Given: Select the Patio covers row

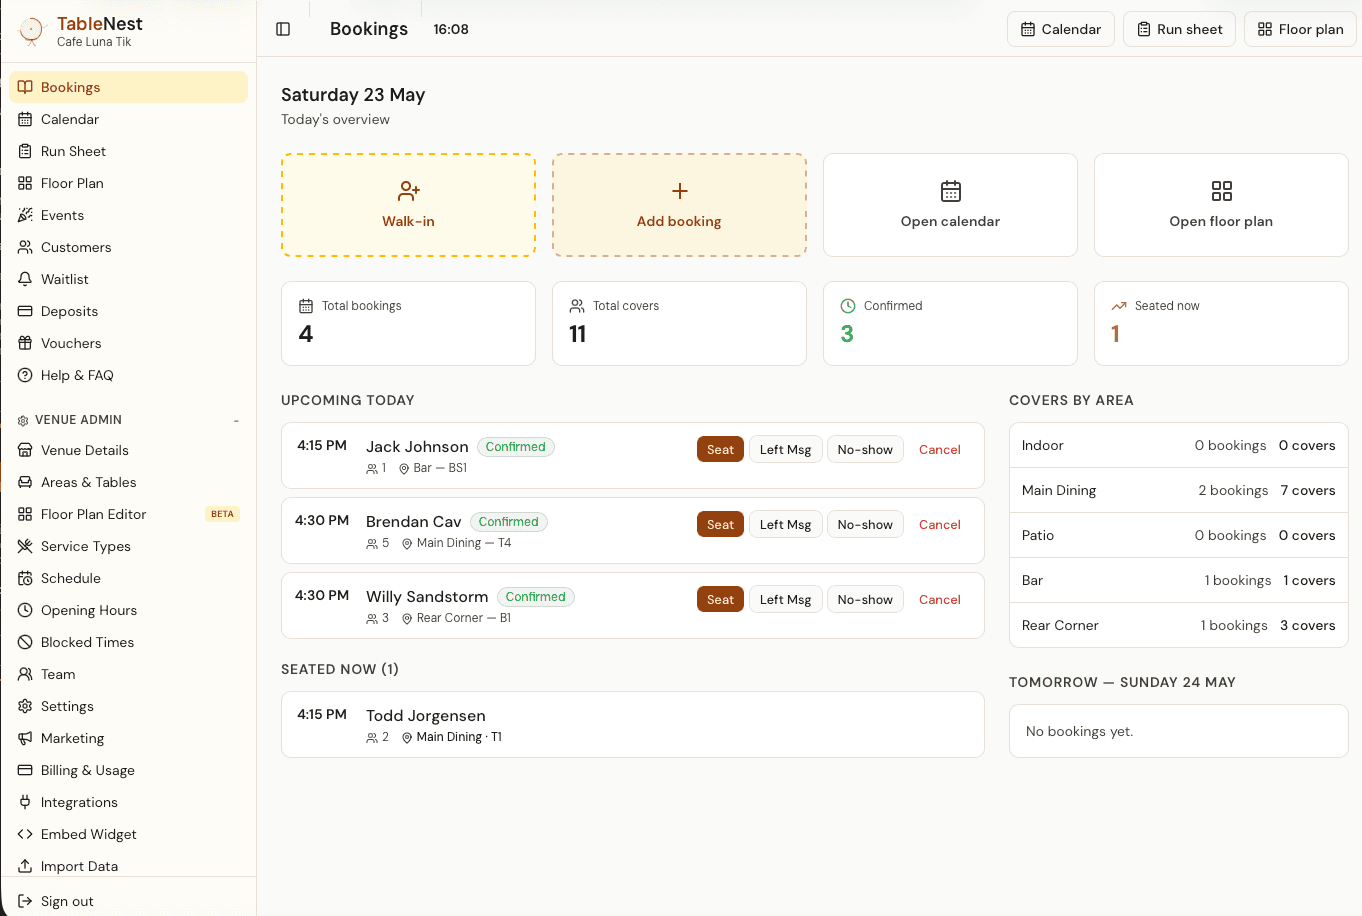Looking at the screenshot, I should point(1178,535).
